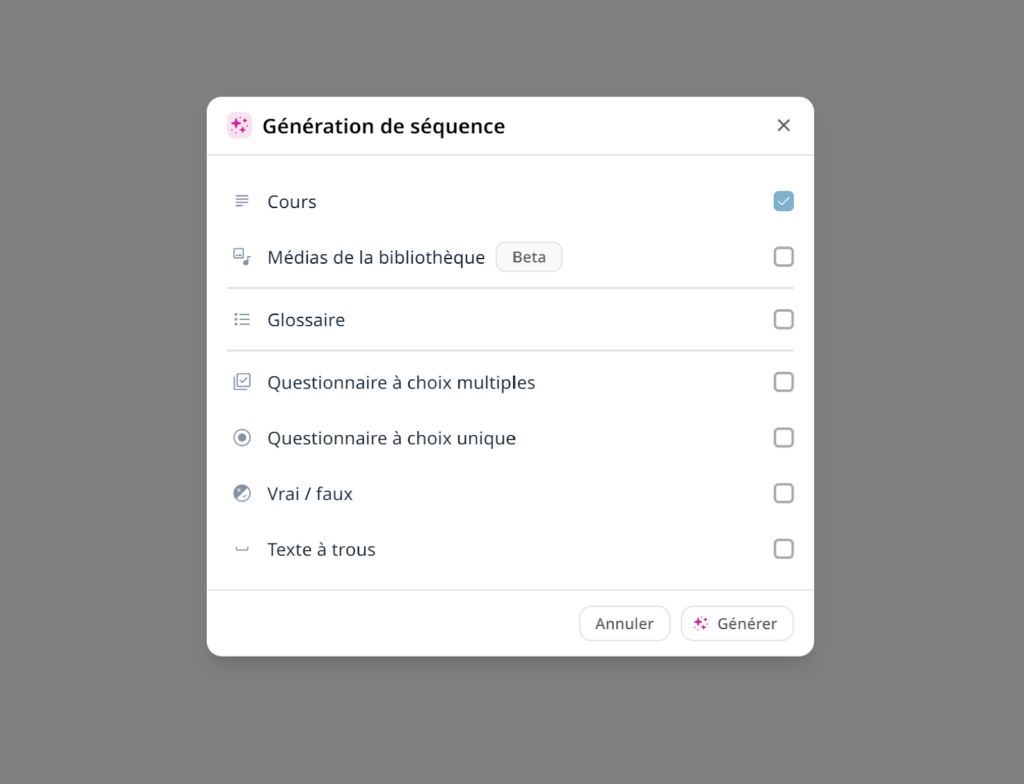Click the sparkle icon beside Génération de séquence
This screenshot has height=784, width=1024.
point(239,125)
